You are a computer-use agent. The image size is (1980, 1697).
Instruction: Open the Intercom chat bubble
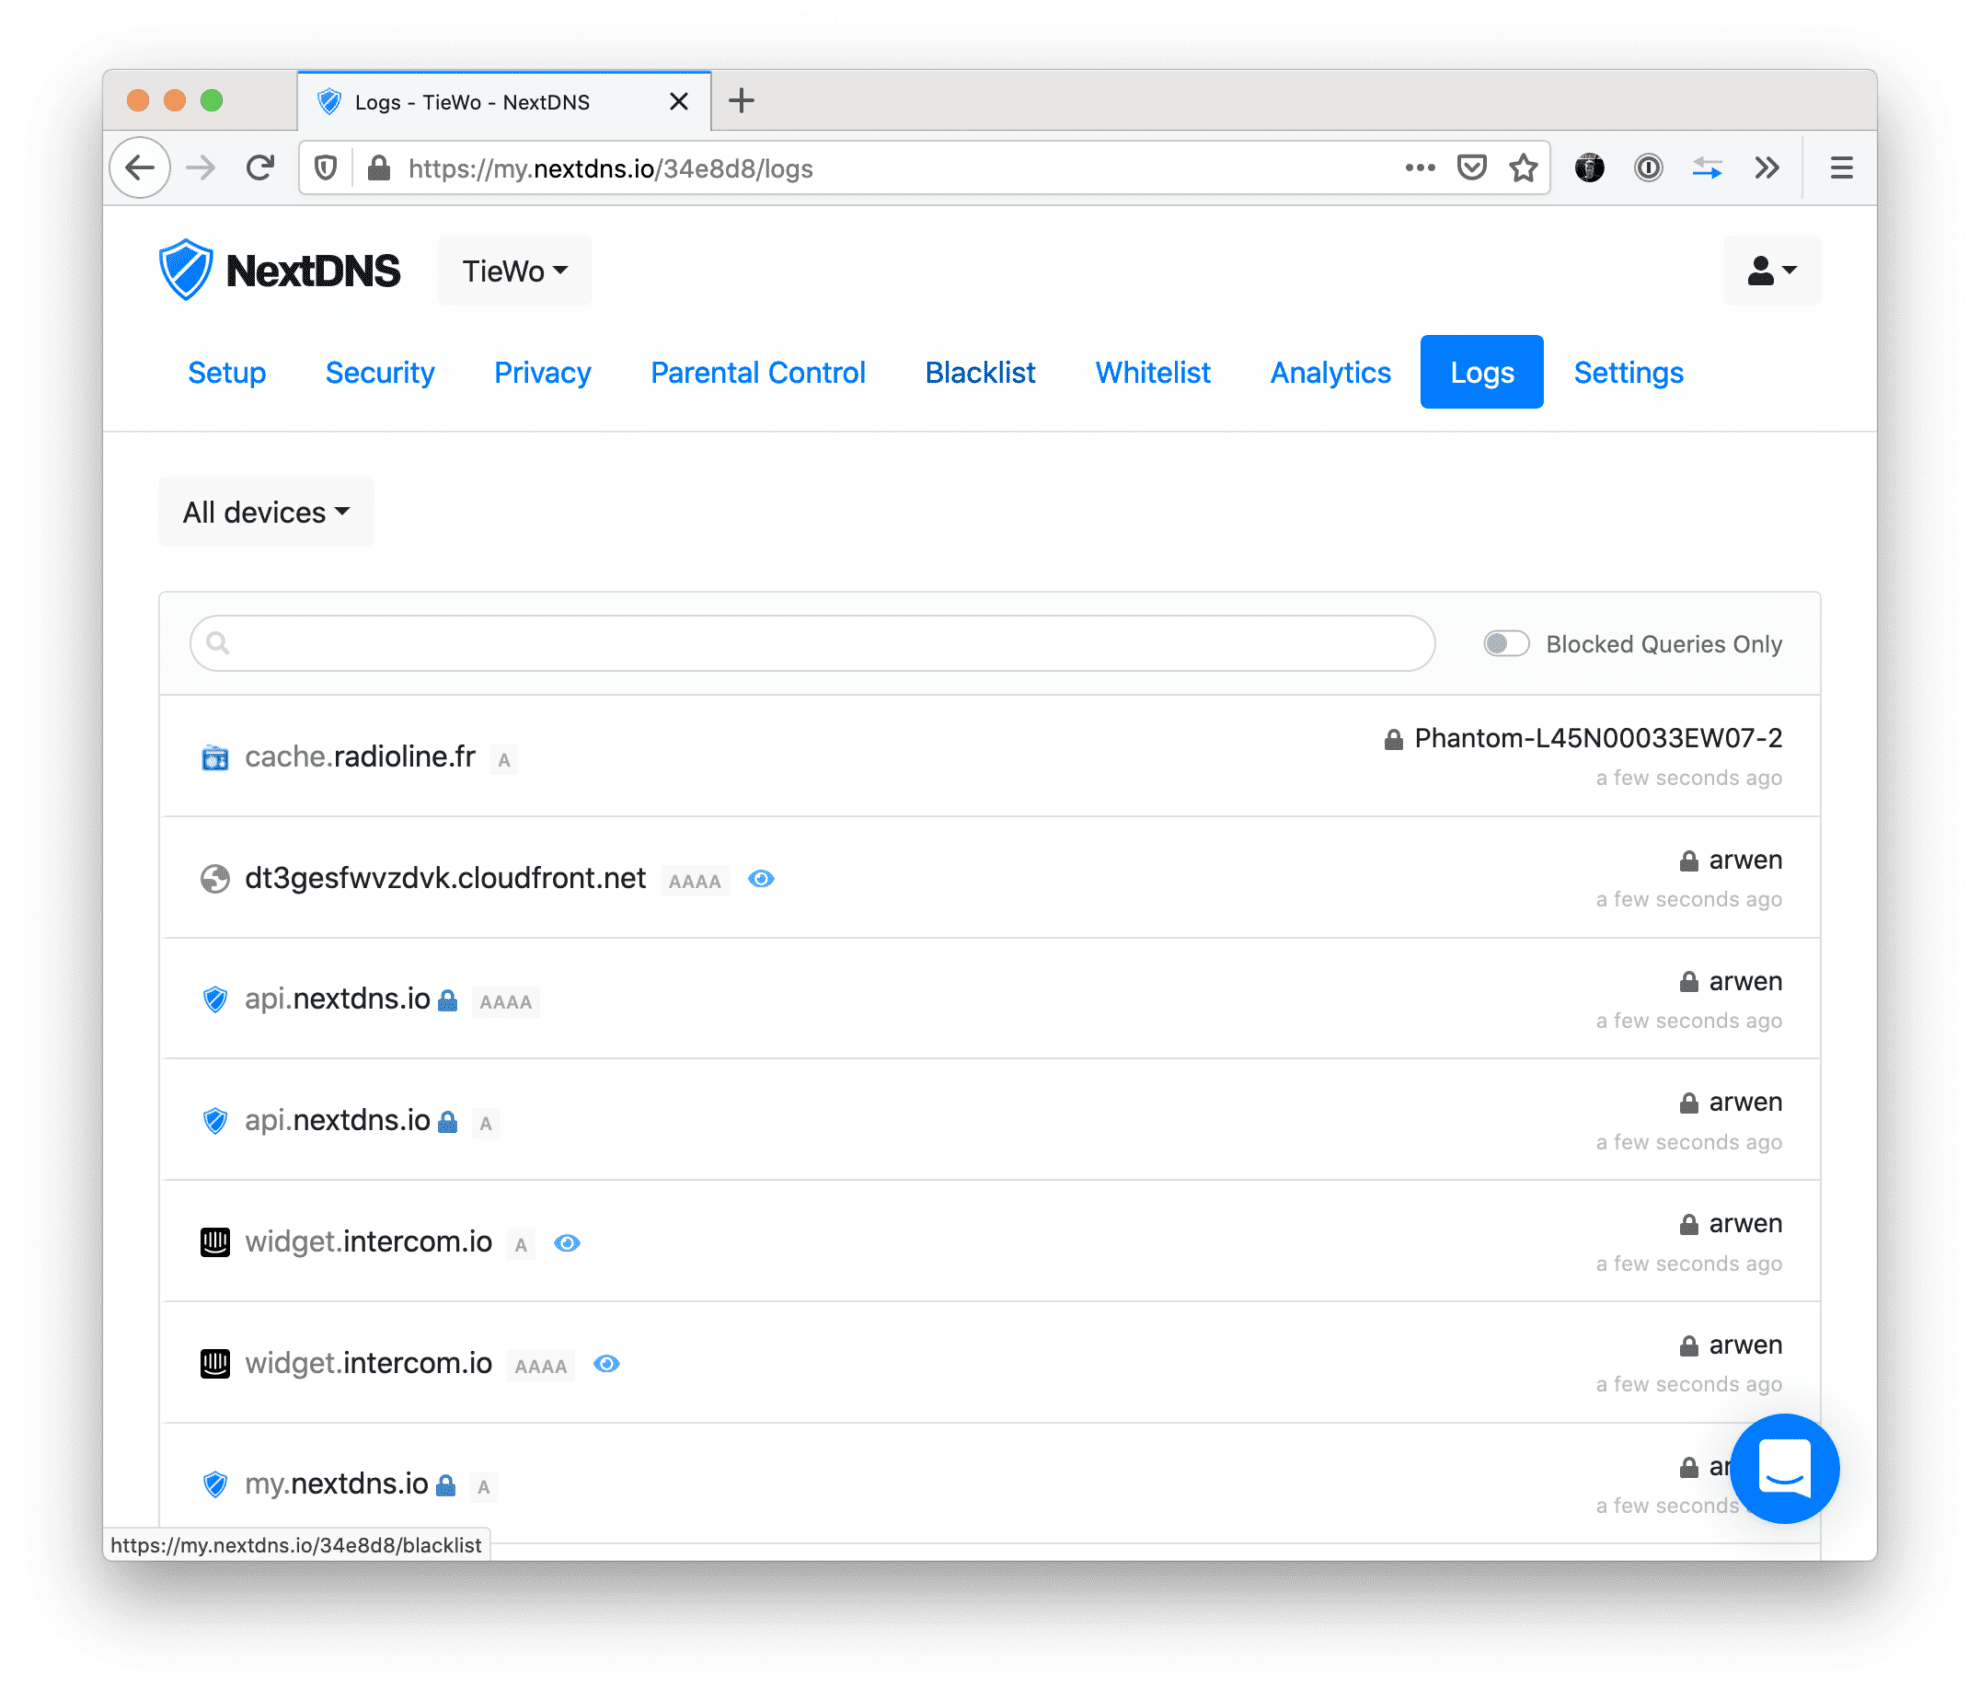(1784, 1468)
